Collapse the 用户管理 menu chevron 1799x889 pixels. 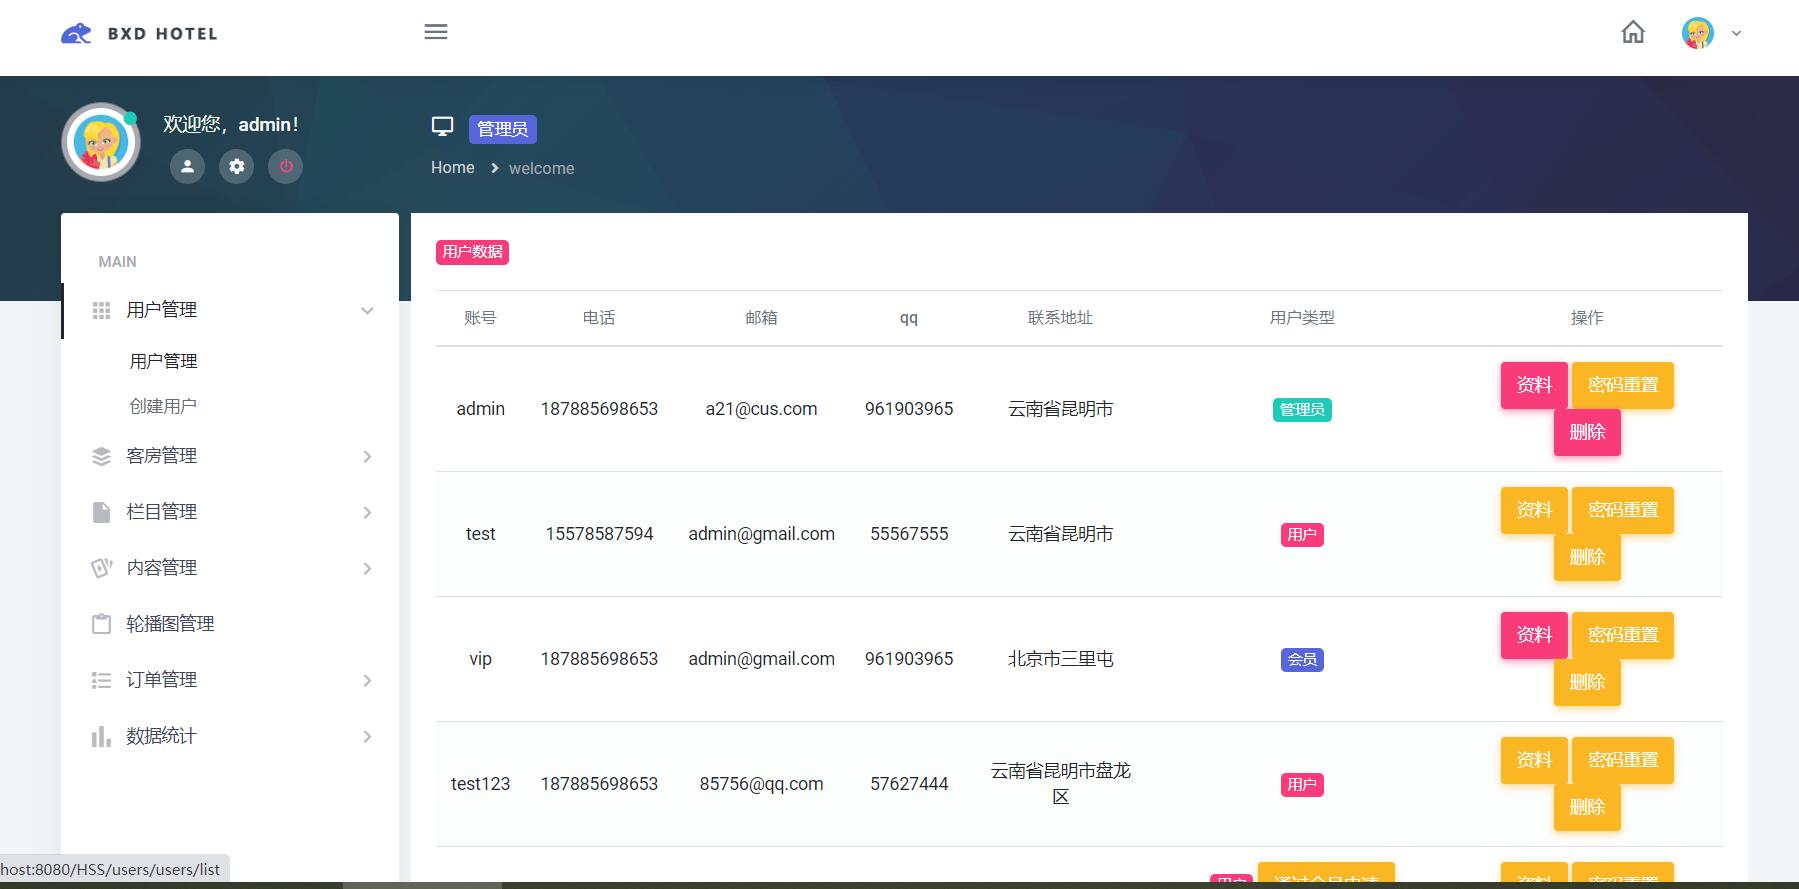367,311
